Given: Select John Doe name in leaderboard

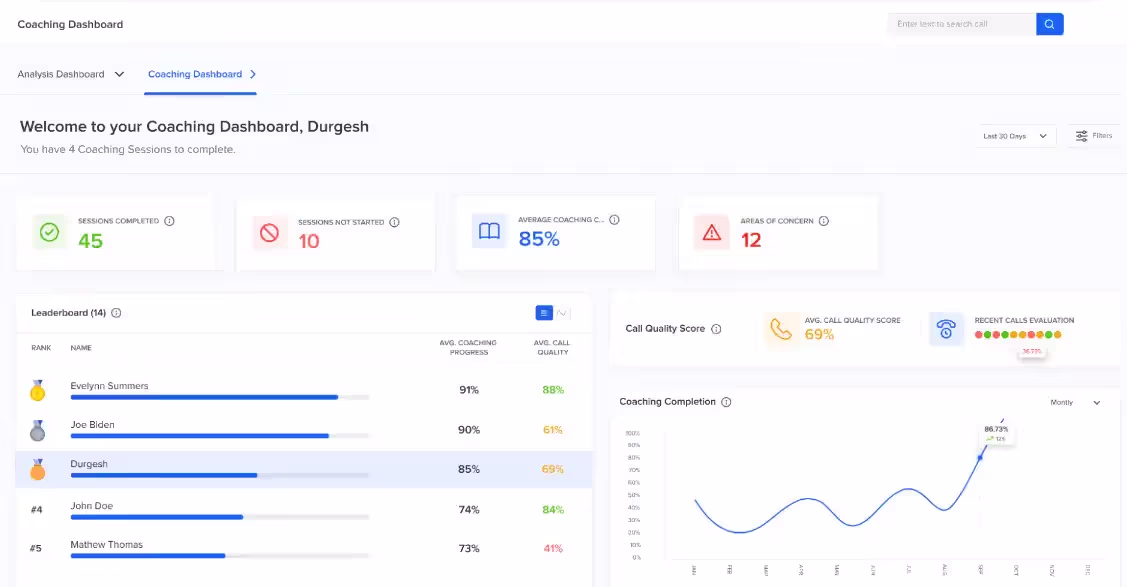Looking at the screenshot, I should [x=91, y=506].
